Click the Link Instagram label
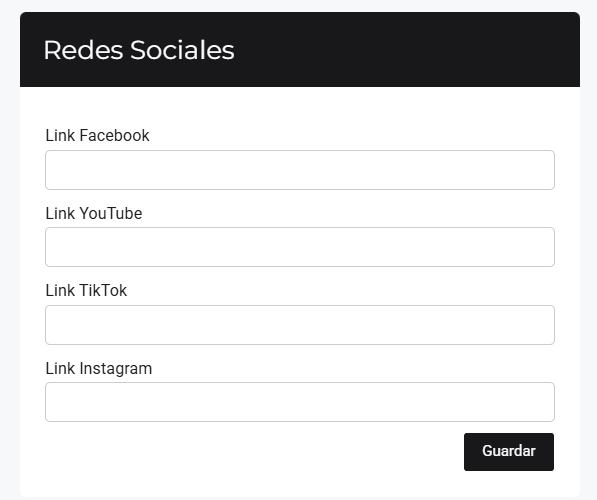Viewport: 597px width, 500px height. coord(99,369)
